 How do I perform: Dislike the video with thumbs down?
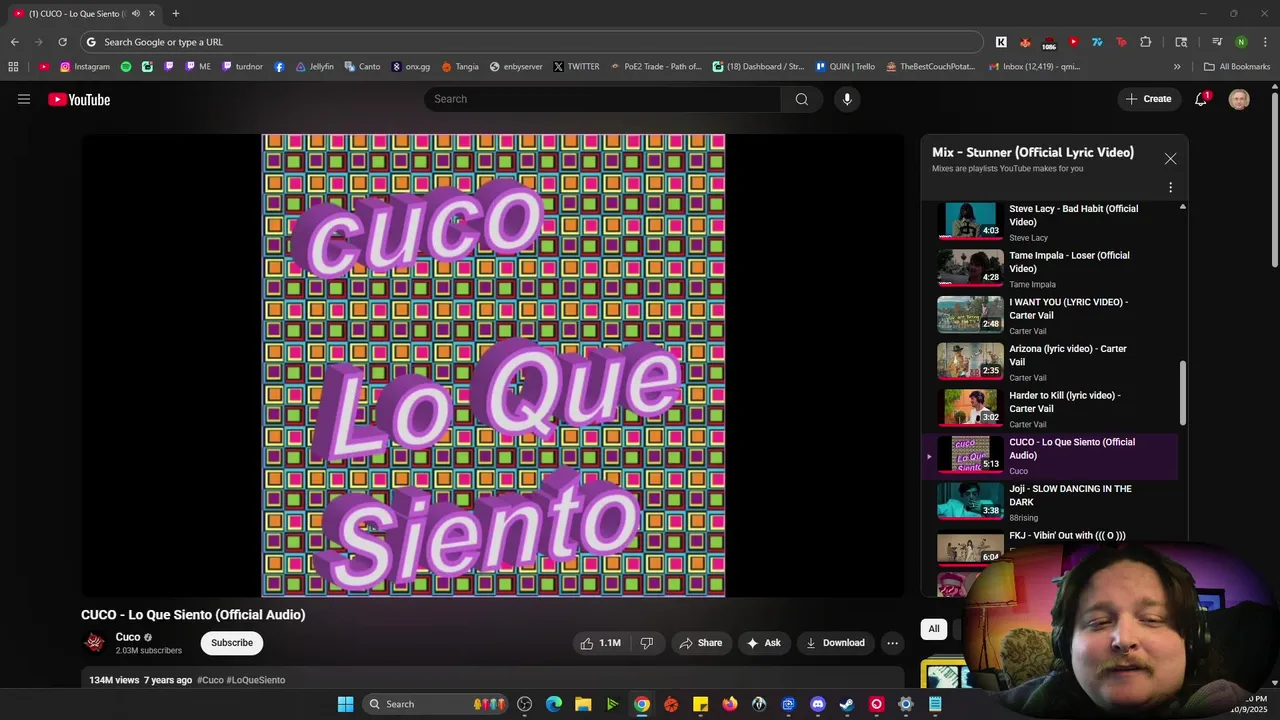coord(647,643)
